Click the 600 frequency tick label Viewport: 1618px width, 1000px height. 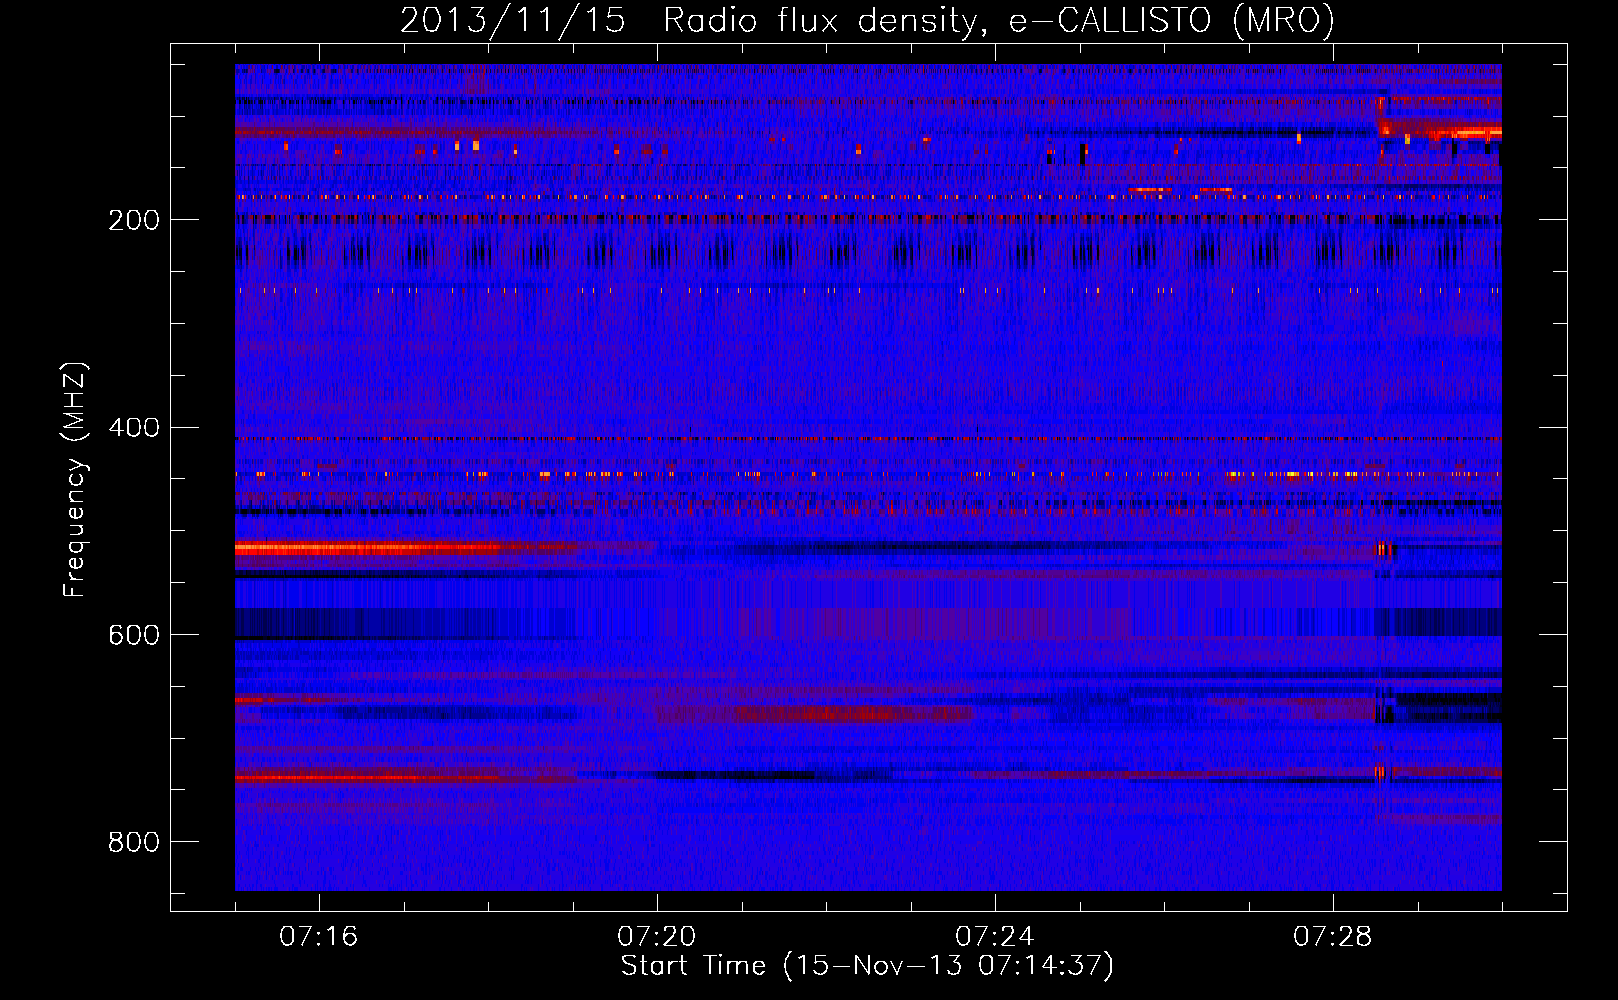coord(134,636)
